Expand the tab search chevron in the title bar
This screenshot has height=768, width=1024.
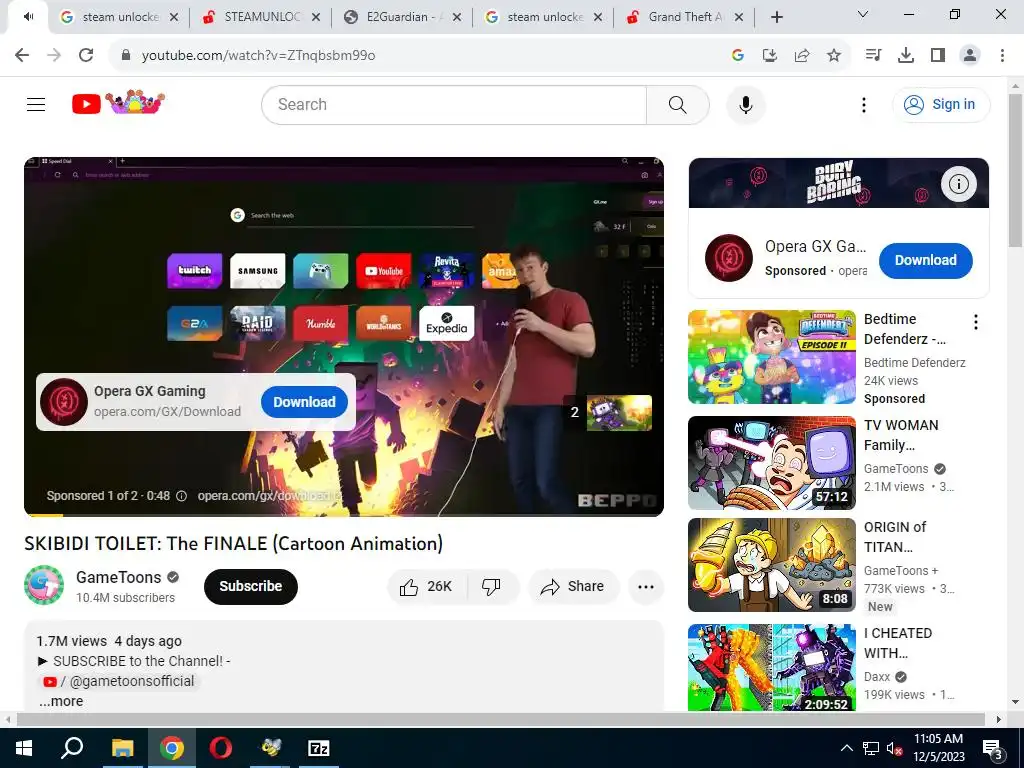[x=863, y=14]
